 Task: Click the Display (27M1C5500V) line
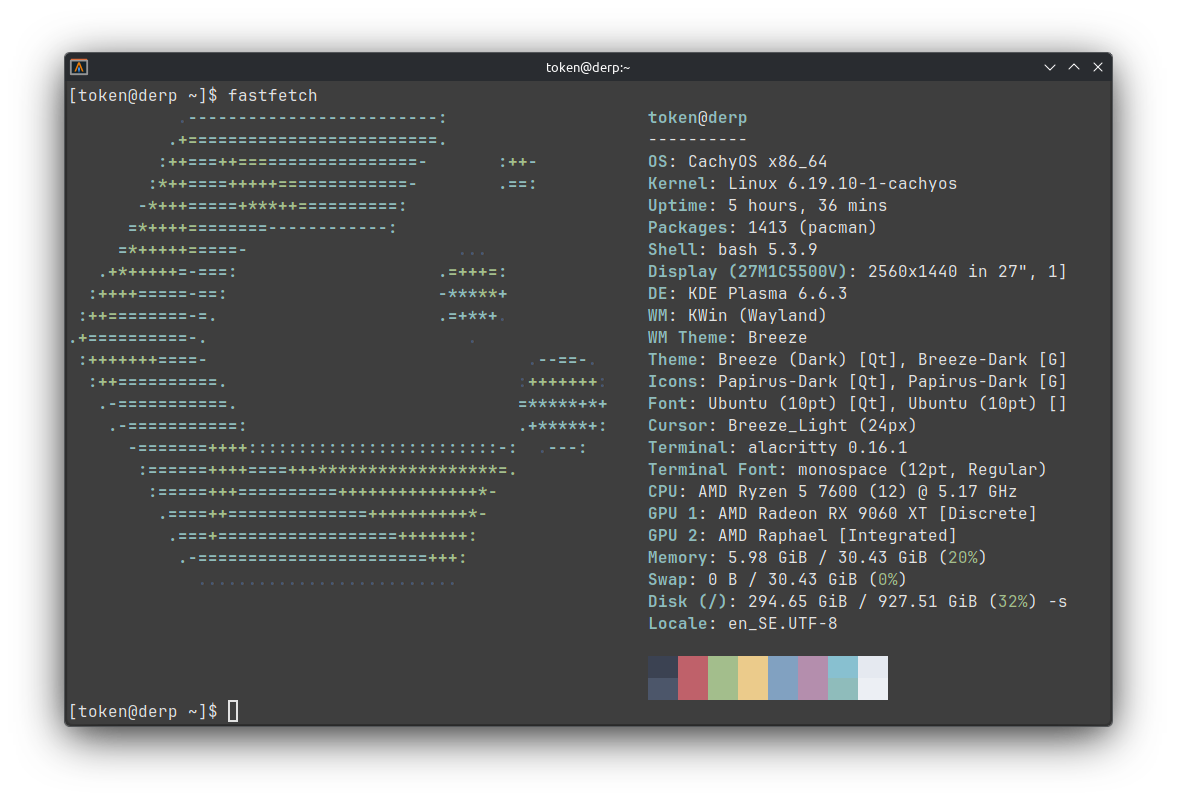[857, 272]
